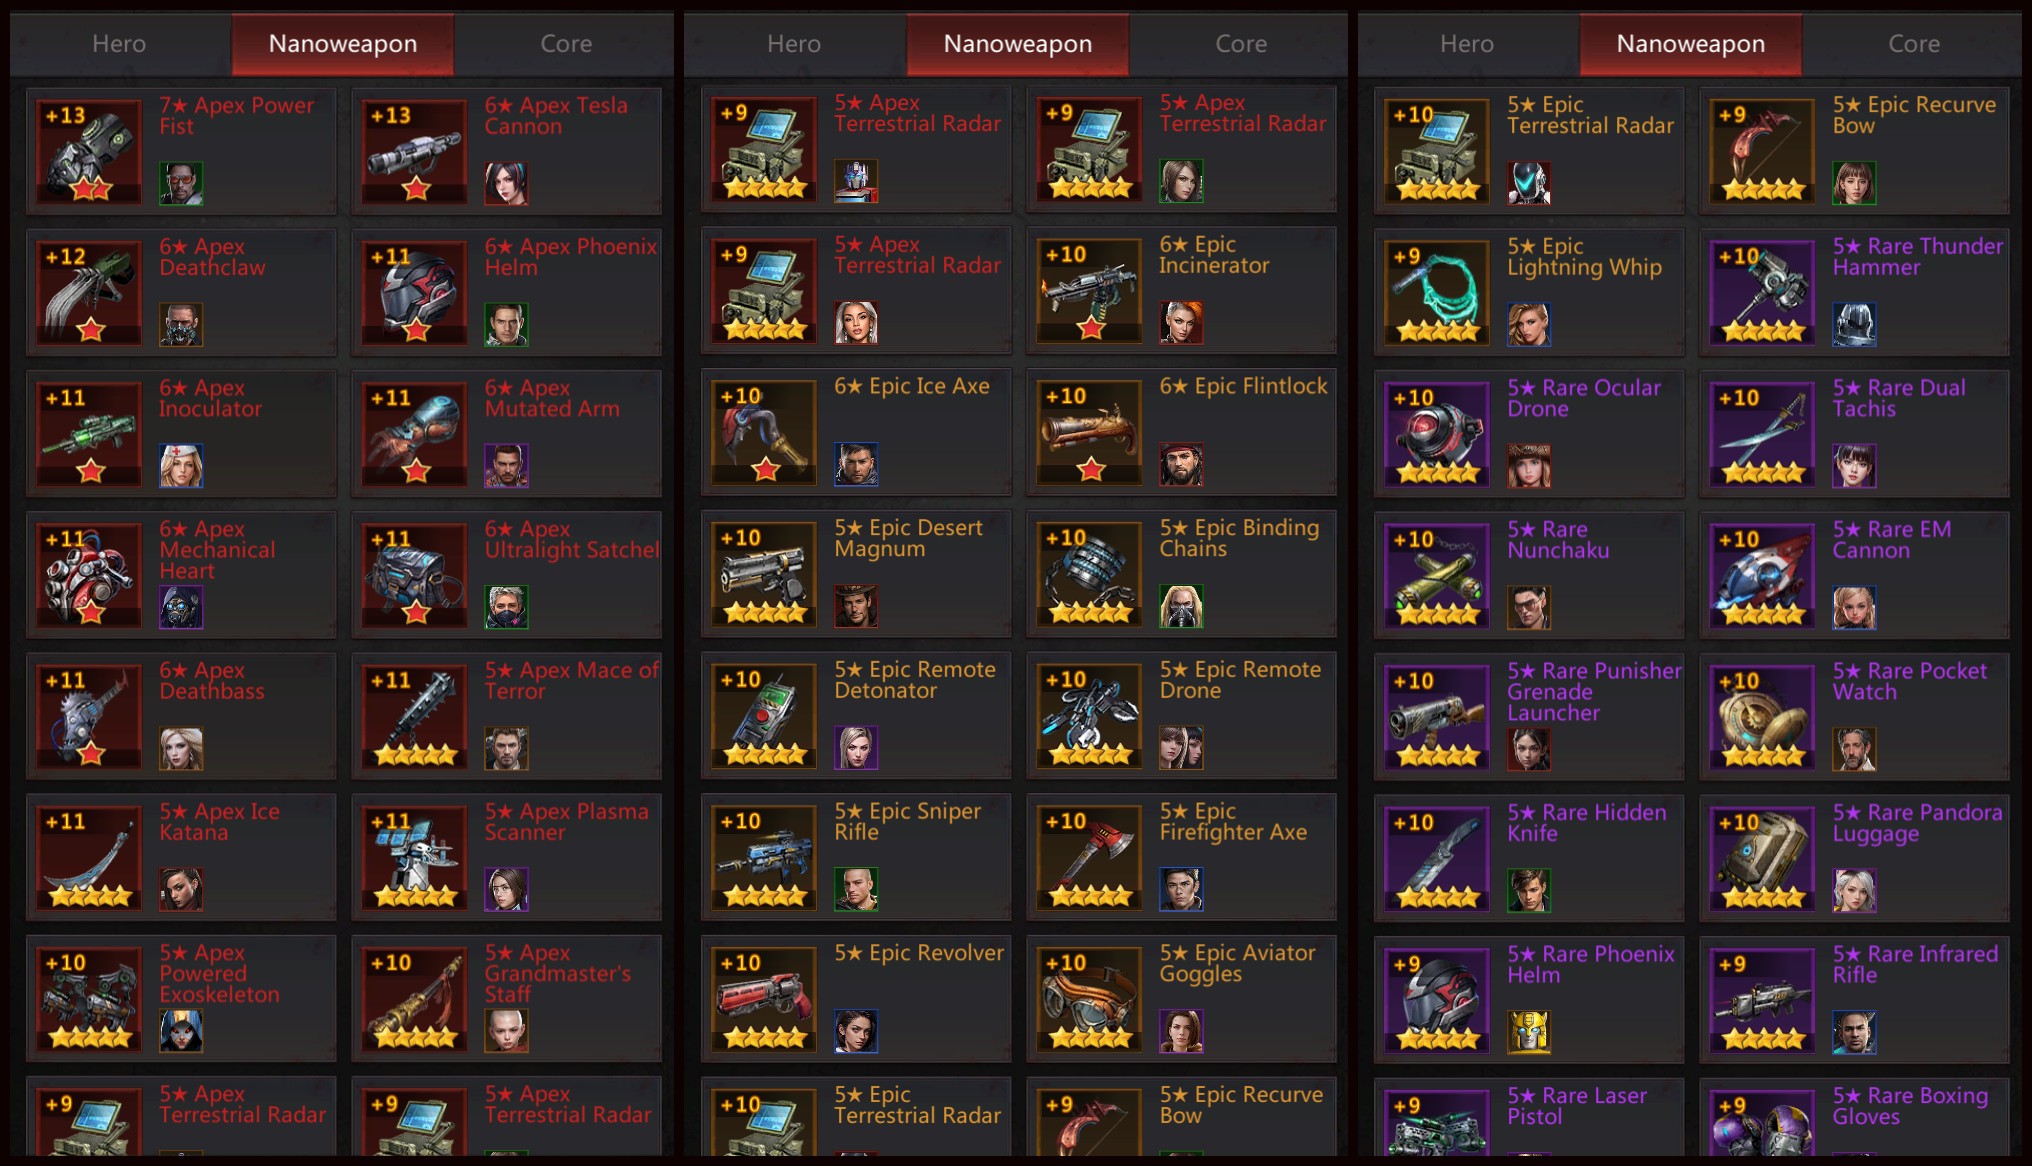Pick the 6★ Epic Ice Axe icon

(x=764, y=433)
